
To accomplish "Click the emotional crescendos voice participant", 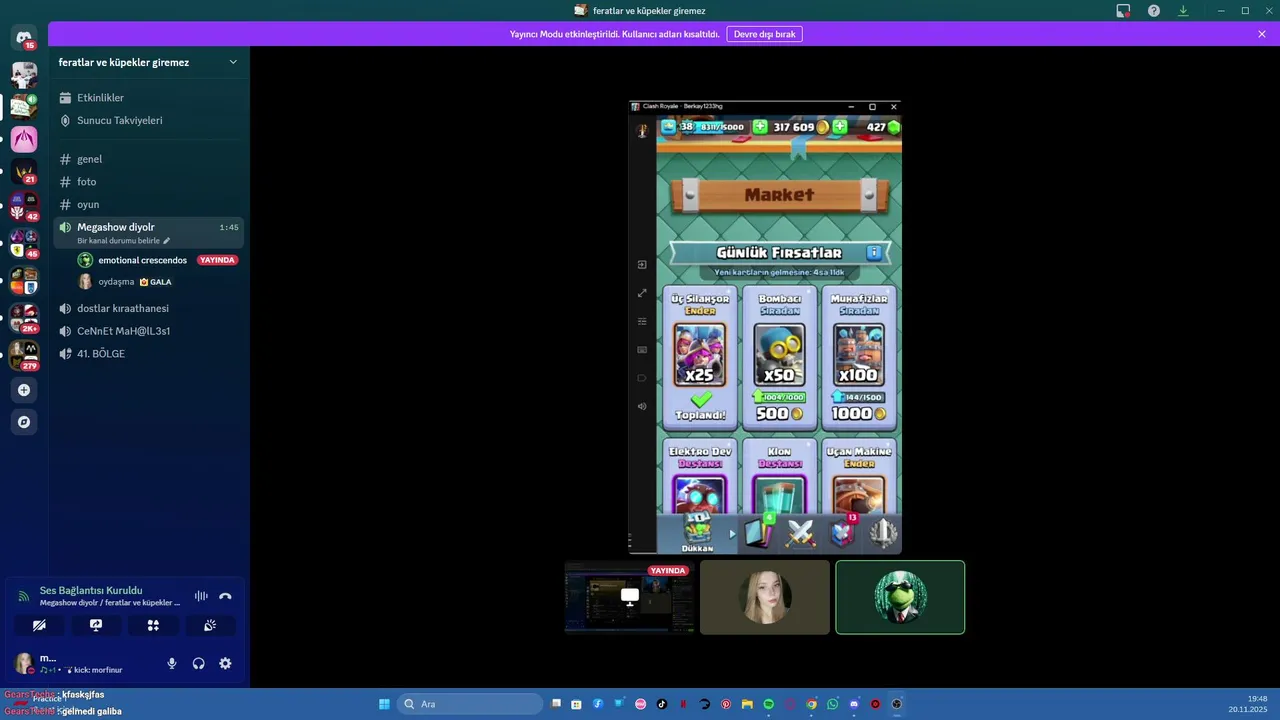I will pos(158,260).
